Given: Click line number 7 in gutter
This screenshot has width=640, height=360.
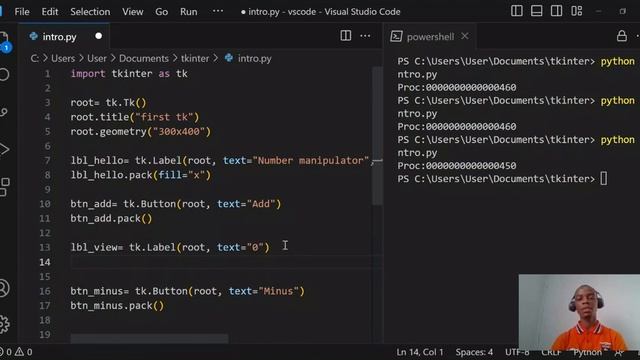Looking at the screenshot, I should tap(47, 160).
